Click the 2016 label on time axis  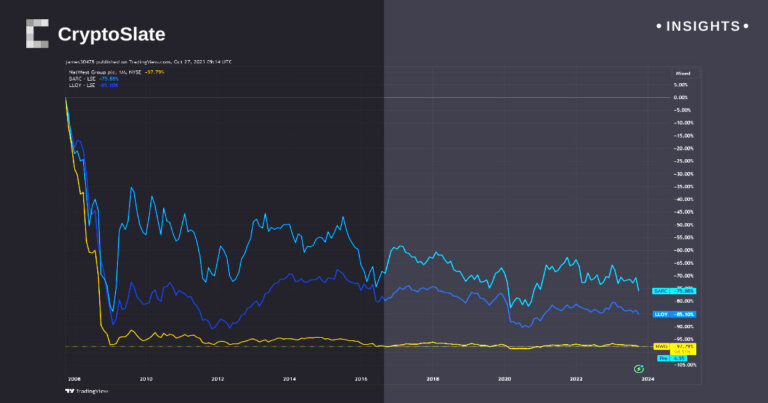(x=361, y=379)
